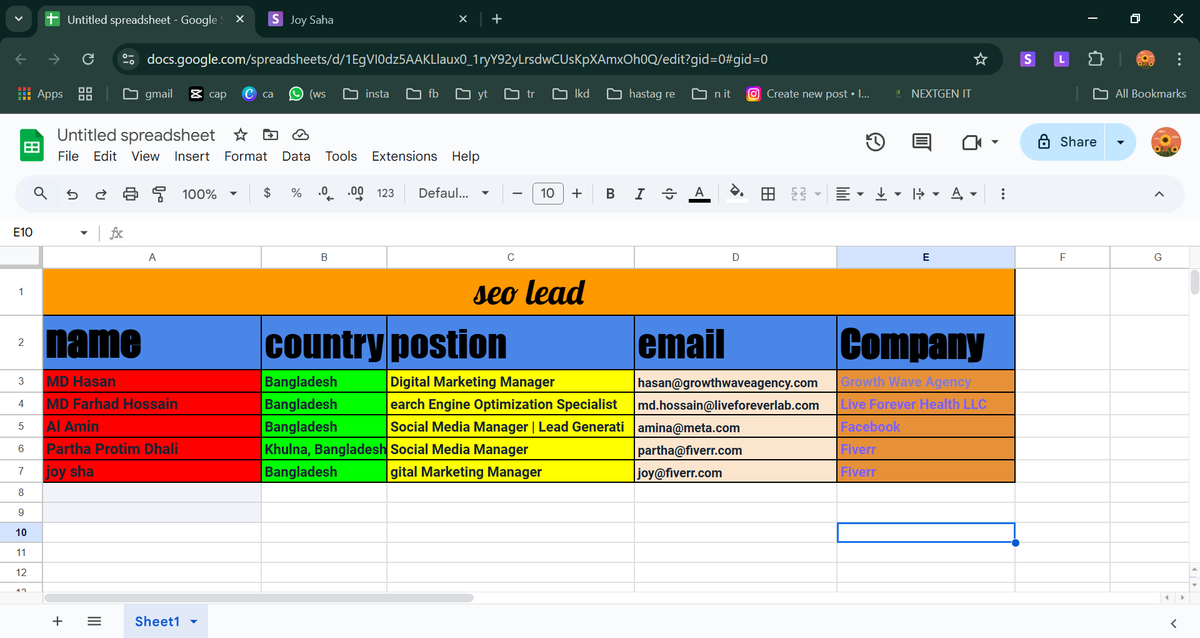Format selection as percent
The height and width of the screenshot is (638, 1200).
(297, 194)
